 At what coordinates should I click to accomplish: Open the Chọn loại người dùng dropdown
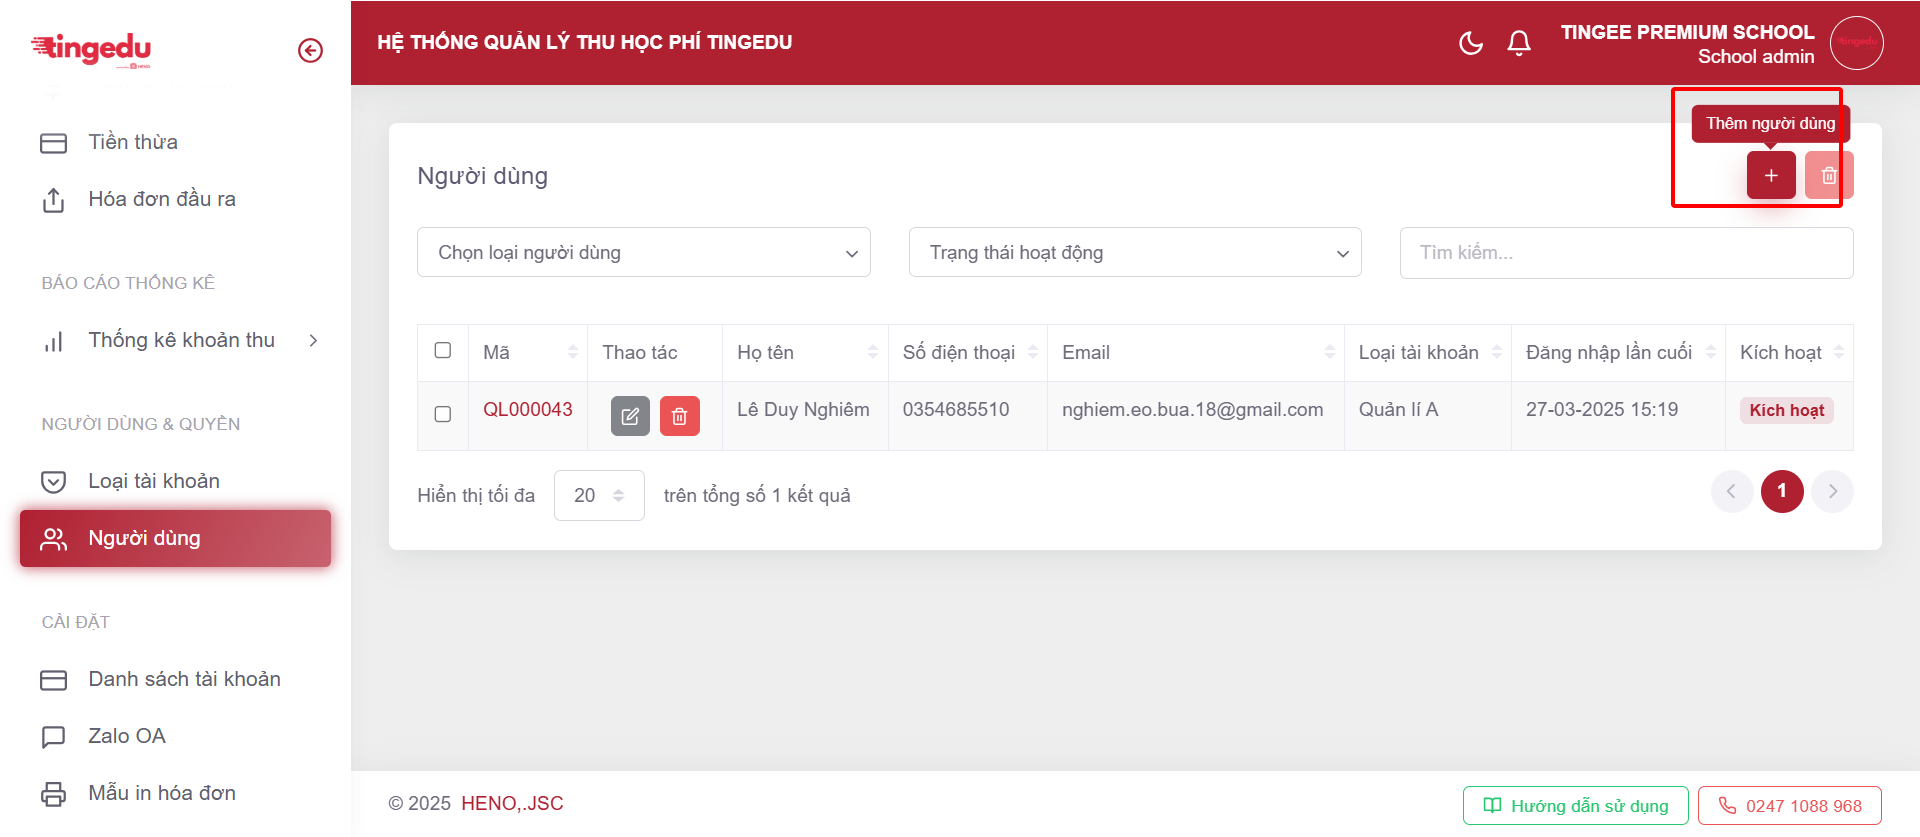click(643, 253)
